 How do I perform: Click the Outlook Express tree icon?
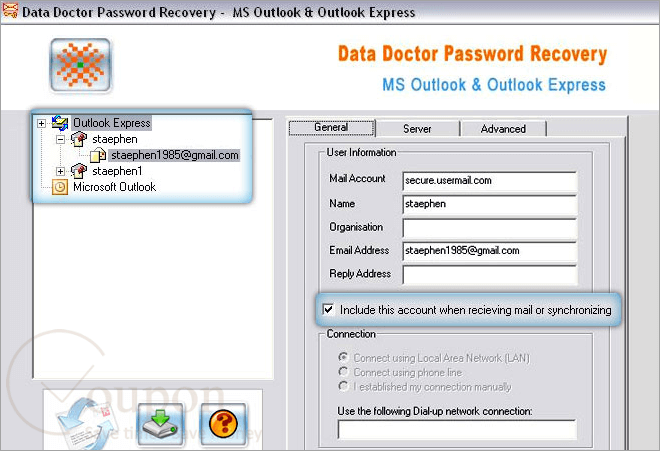60,123
